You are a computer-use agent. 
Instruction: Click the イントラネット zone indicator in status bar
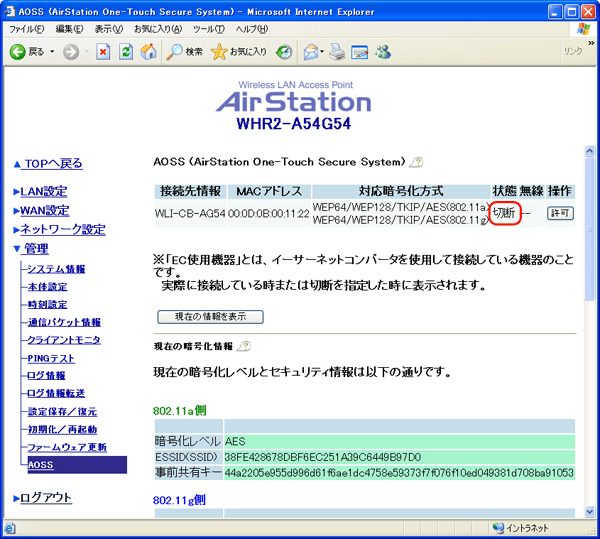[x=520, y=528]
